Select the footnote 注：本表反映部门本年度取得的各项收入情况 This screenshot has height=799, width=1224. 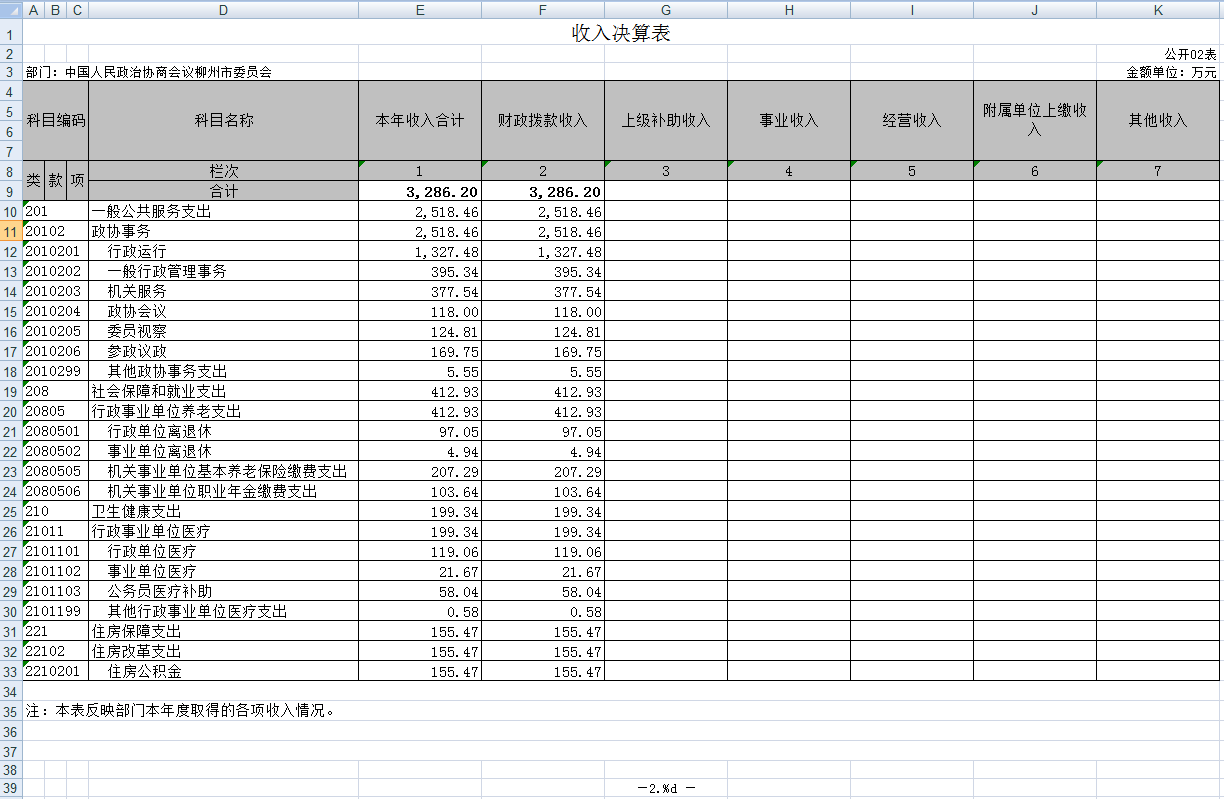(181, 711)
